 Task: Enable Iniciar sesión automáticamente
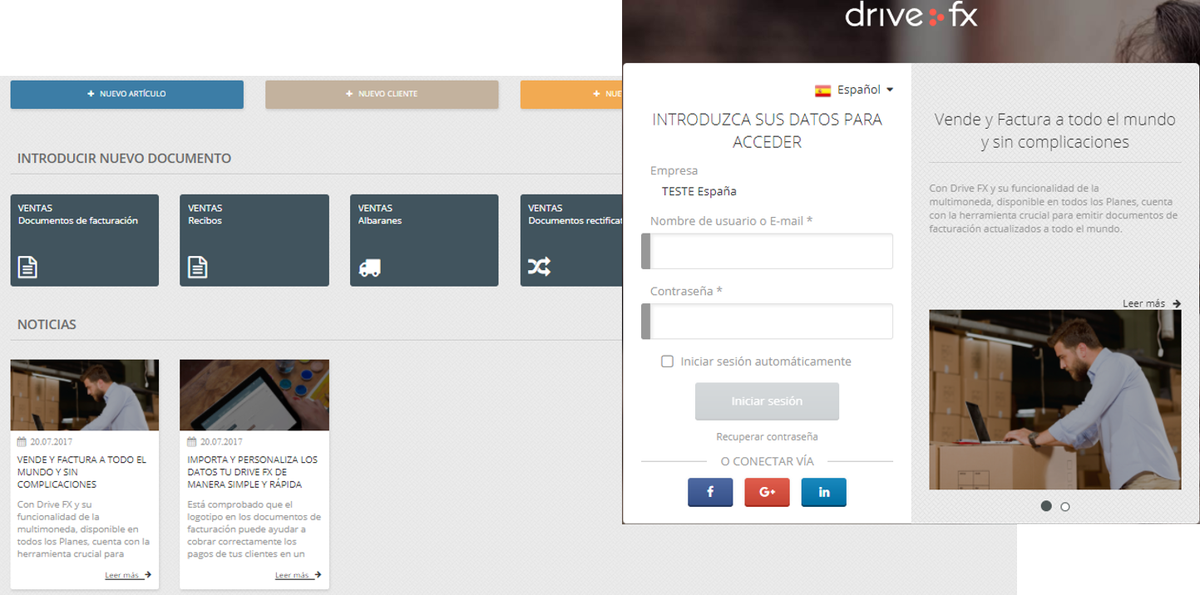click(667, 361)
